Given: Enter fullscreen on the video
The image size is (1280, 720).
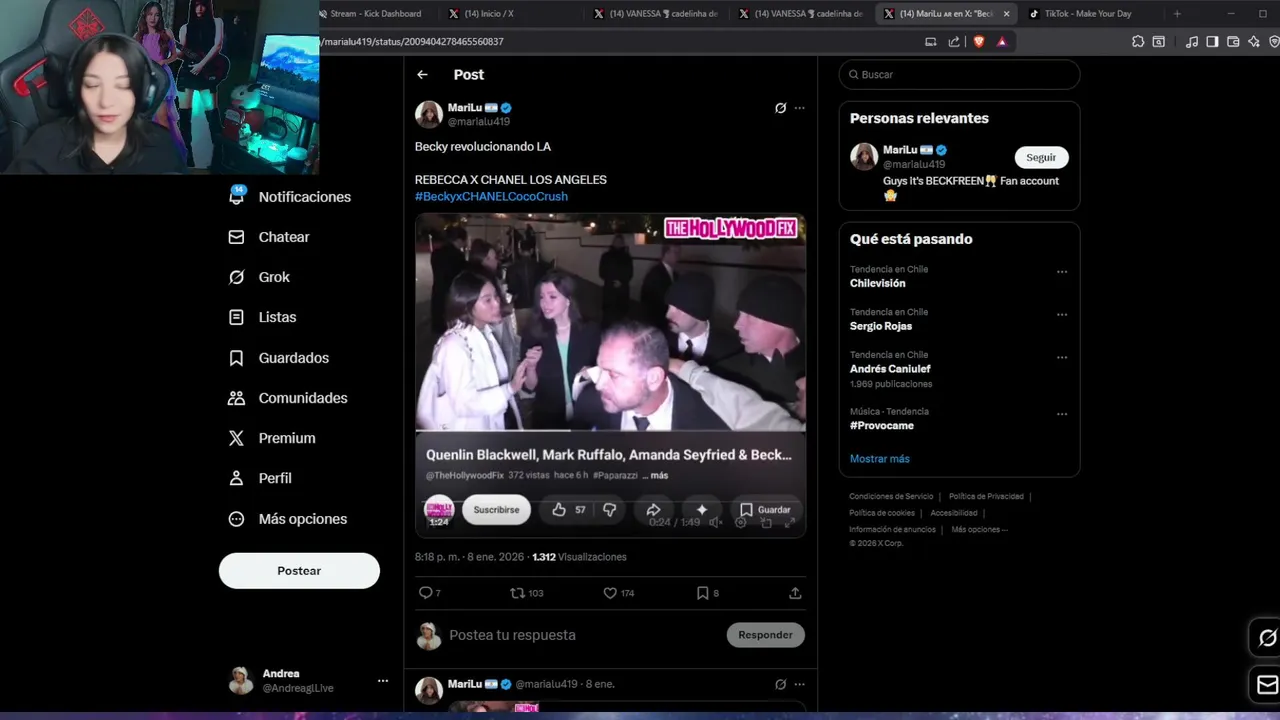Looking at the screenshot, I should click(x=790, y=522).
